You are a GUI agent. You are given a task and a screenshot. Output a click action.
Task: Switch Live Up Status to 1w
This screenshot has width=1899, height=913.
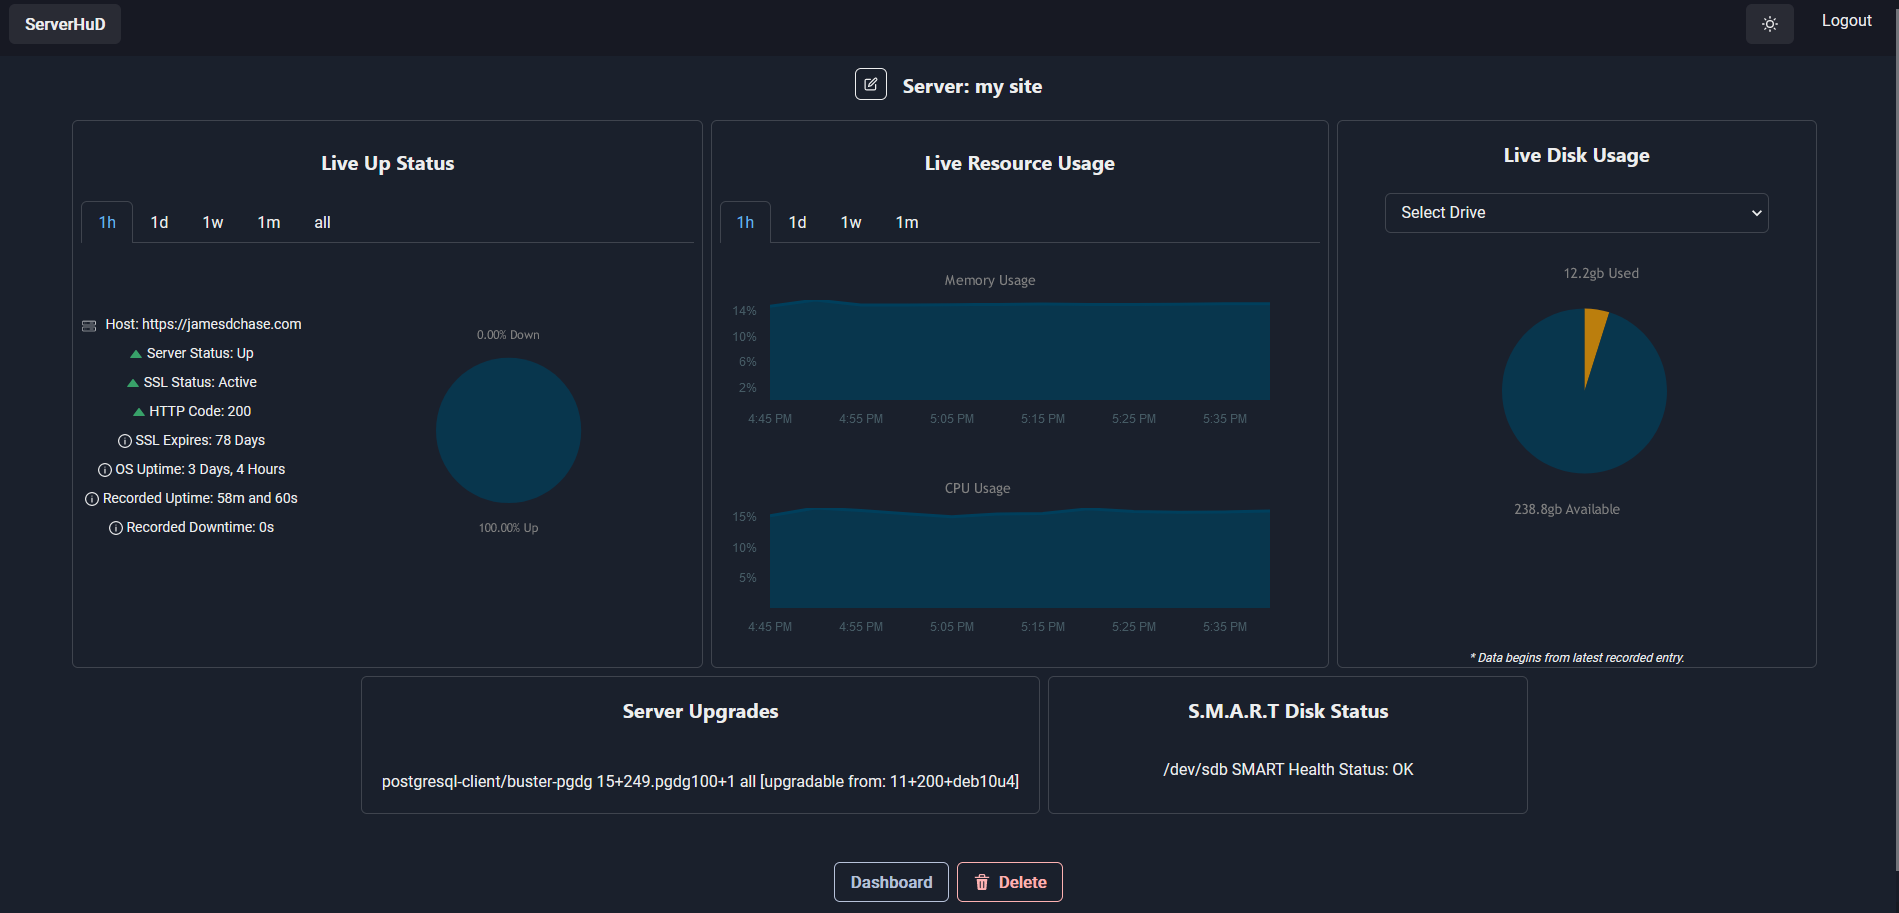[x=213, y=222]
